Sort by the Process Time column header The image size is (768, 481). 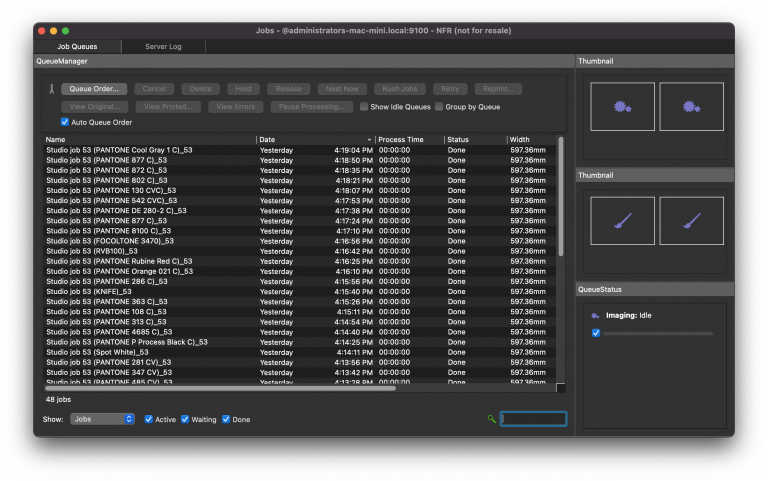pos(409,140)
